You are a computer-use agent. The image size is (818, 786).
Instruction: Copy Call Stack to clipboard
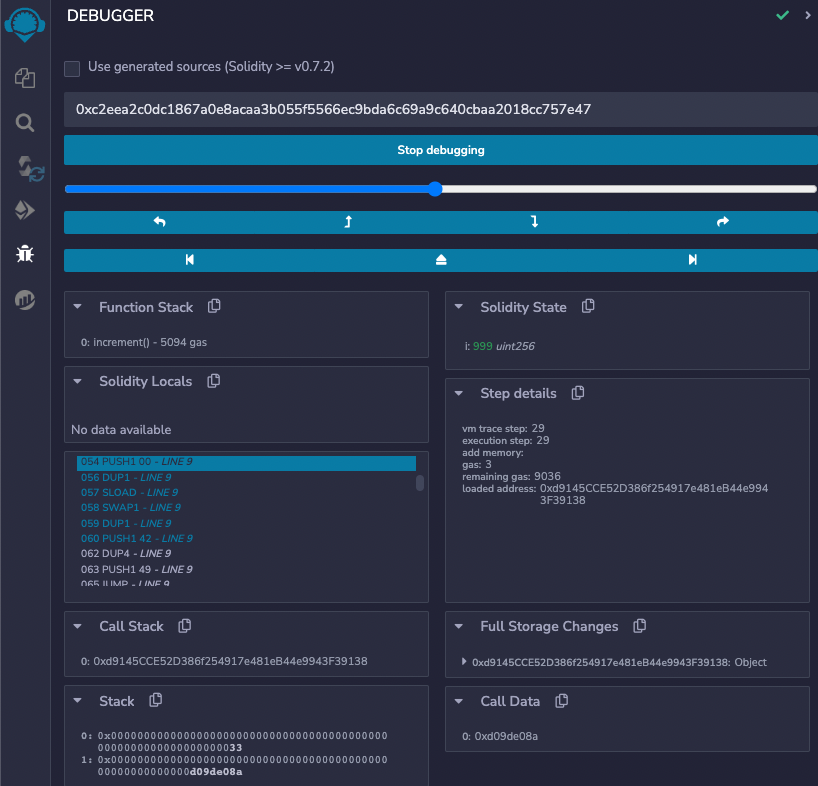[185, 625]
